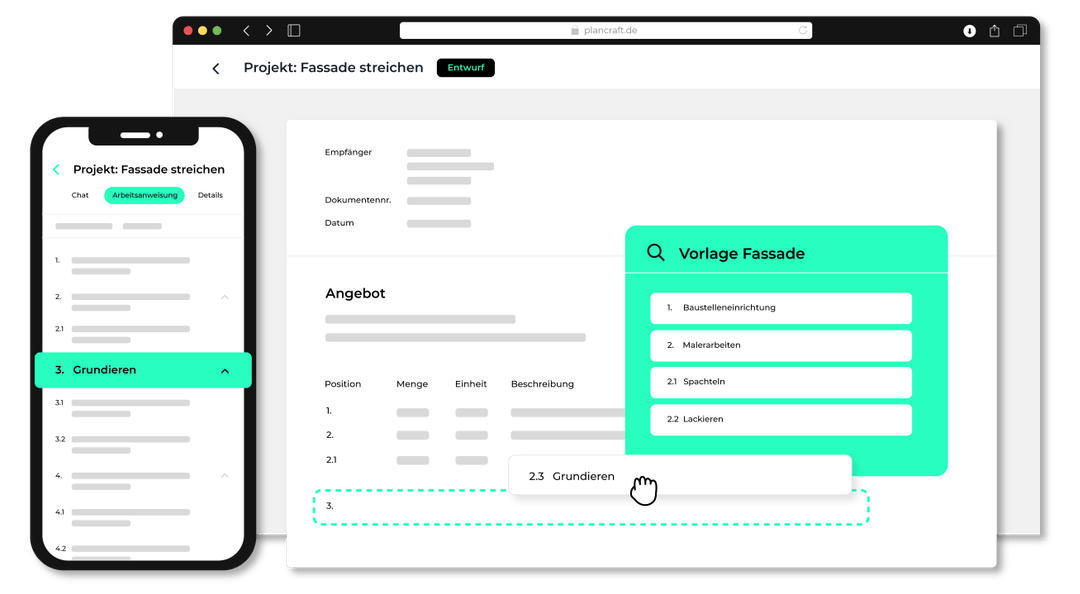Open the Details tab on phone

(210, 195)
